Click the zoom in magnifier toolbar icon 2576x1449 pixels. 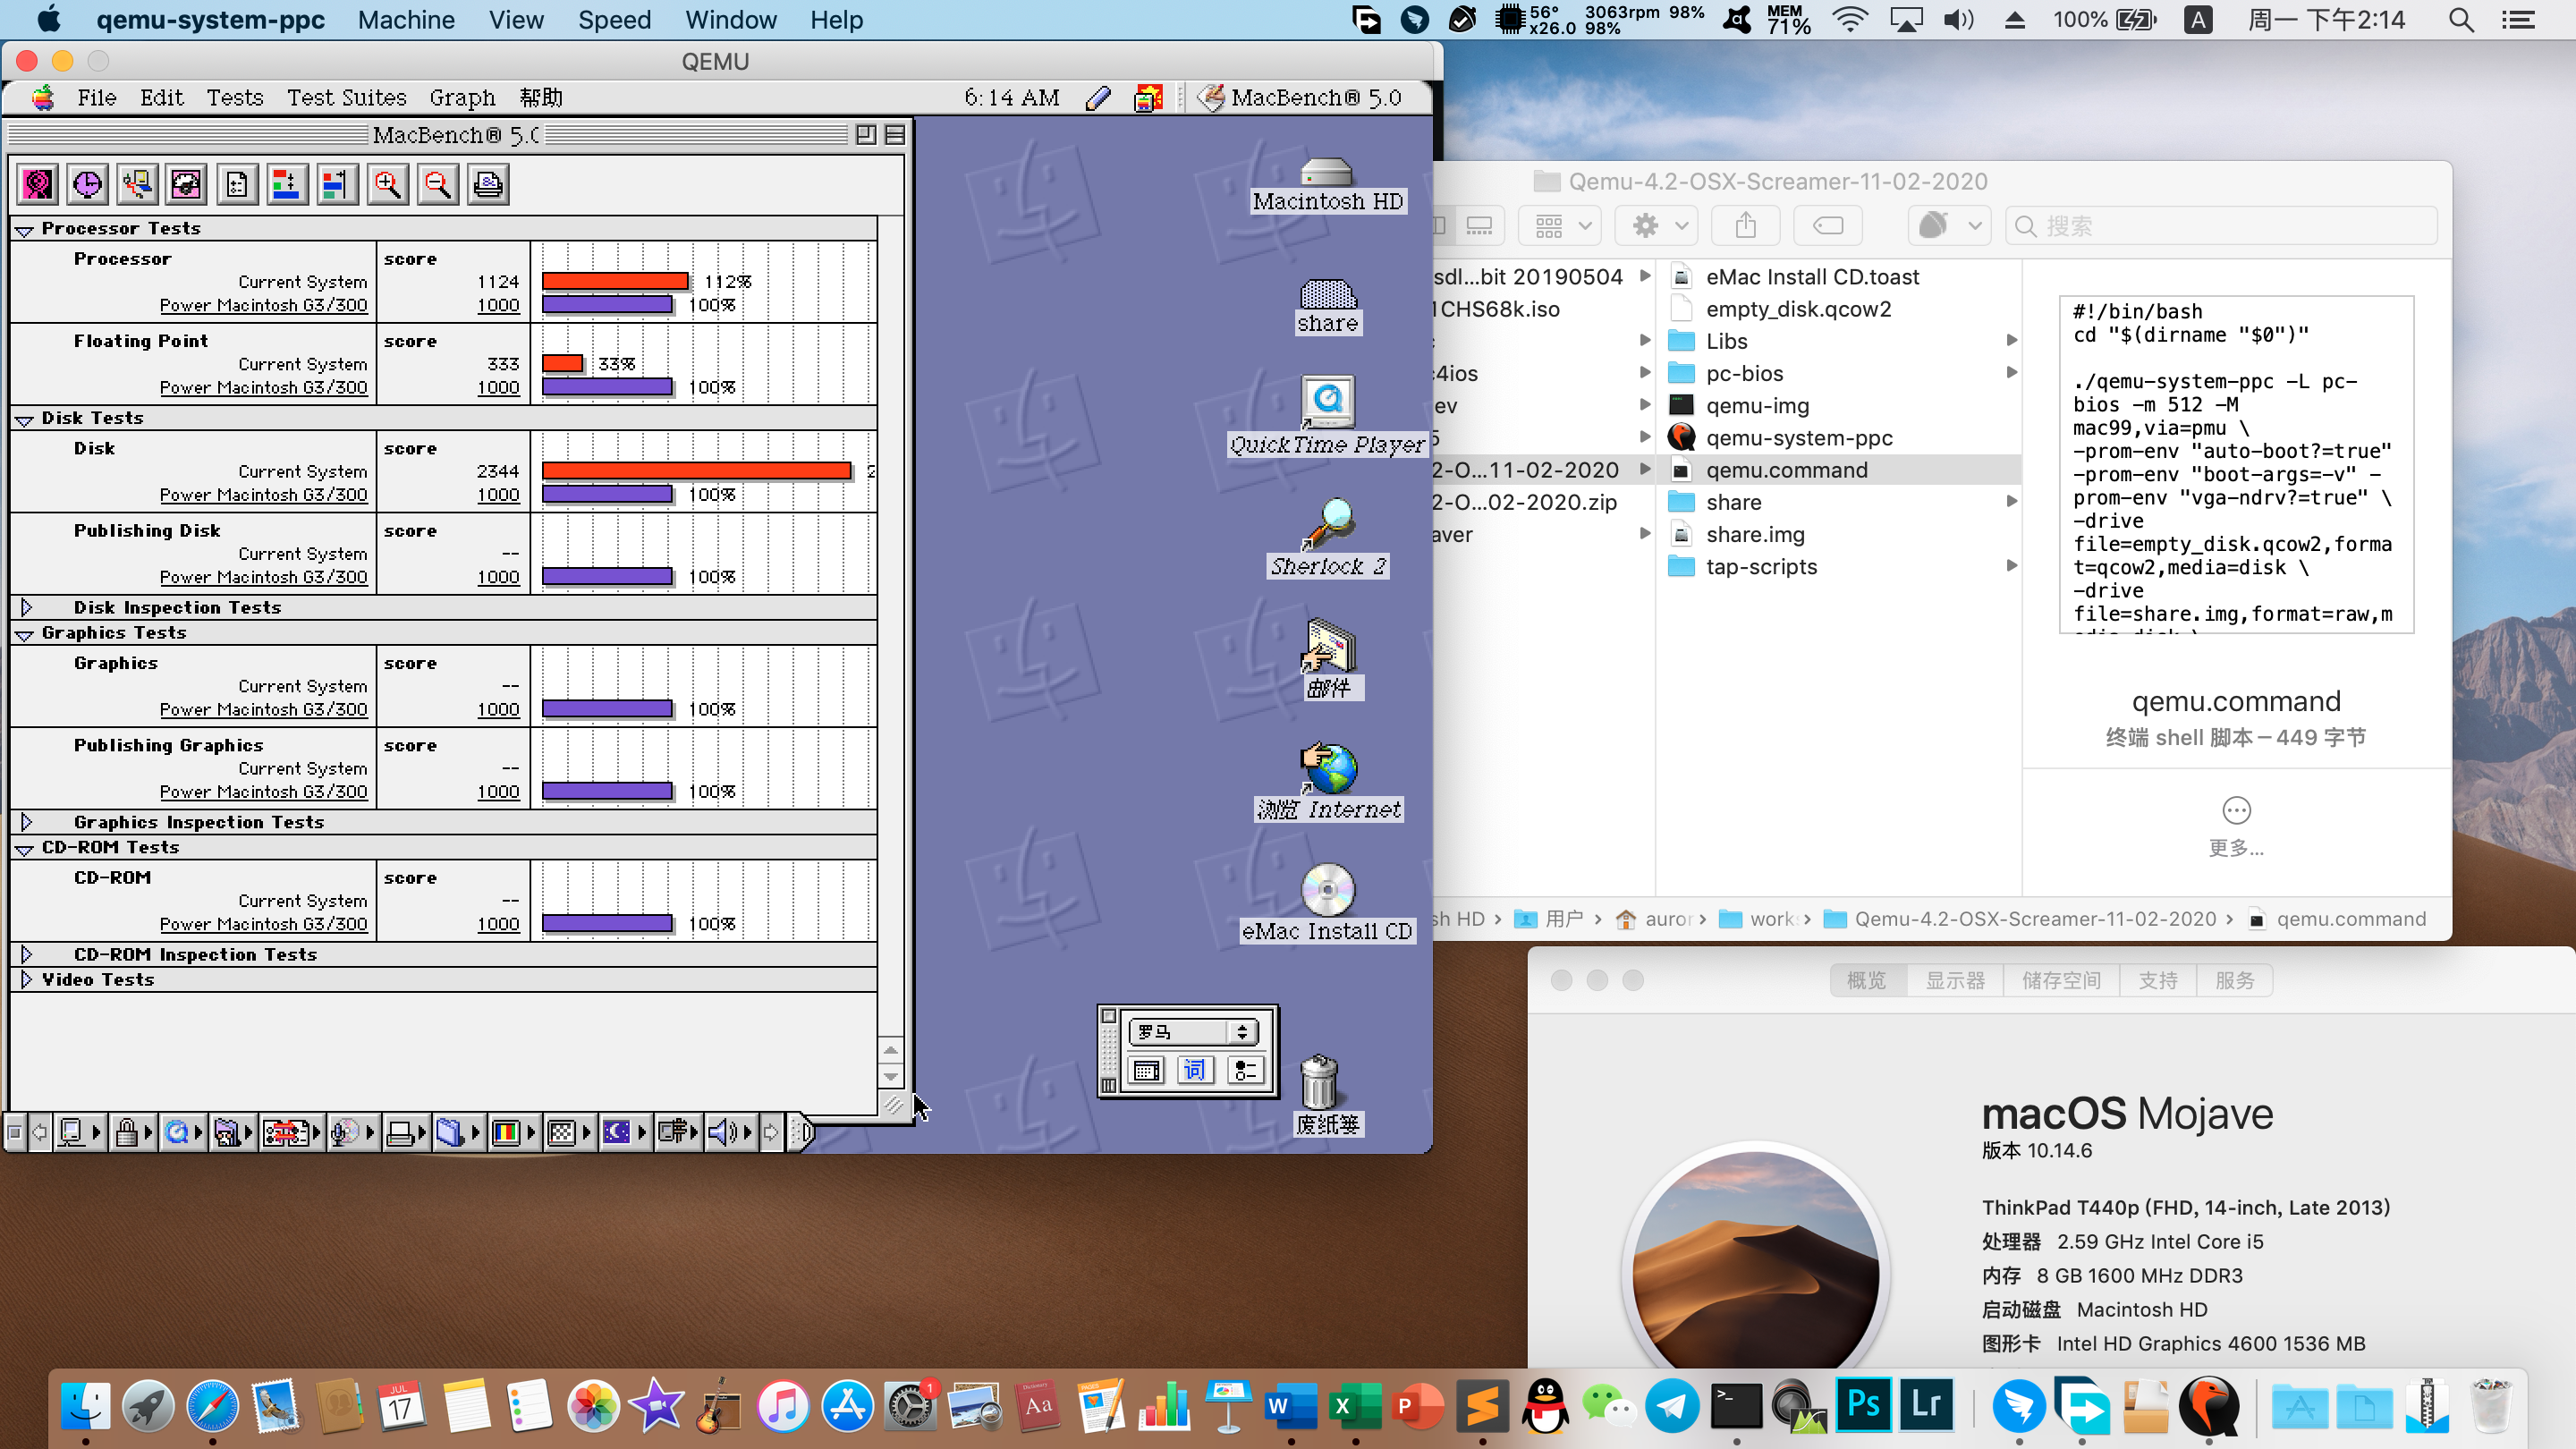[387, 184]
